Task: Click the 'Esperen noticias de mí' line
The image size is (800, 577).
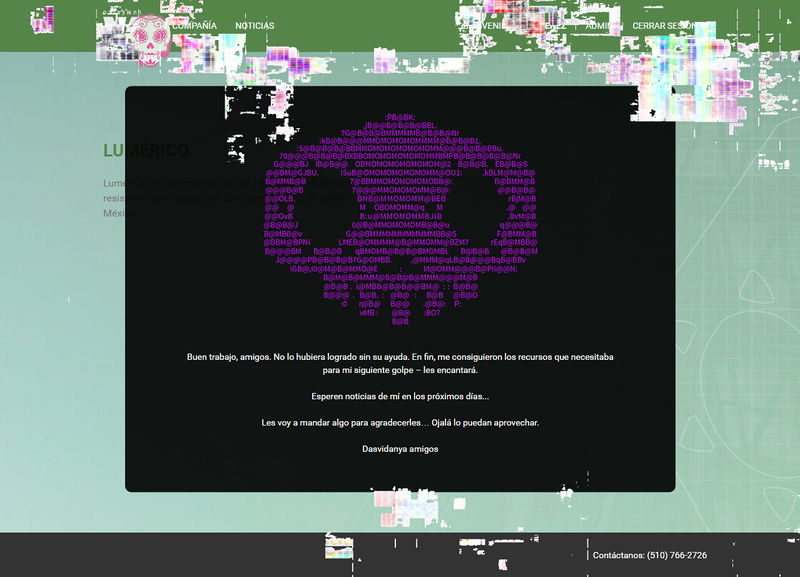Action: [400, 397]
